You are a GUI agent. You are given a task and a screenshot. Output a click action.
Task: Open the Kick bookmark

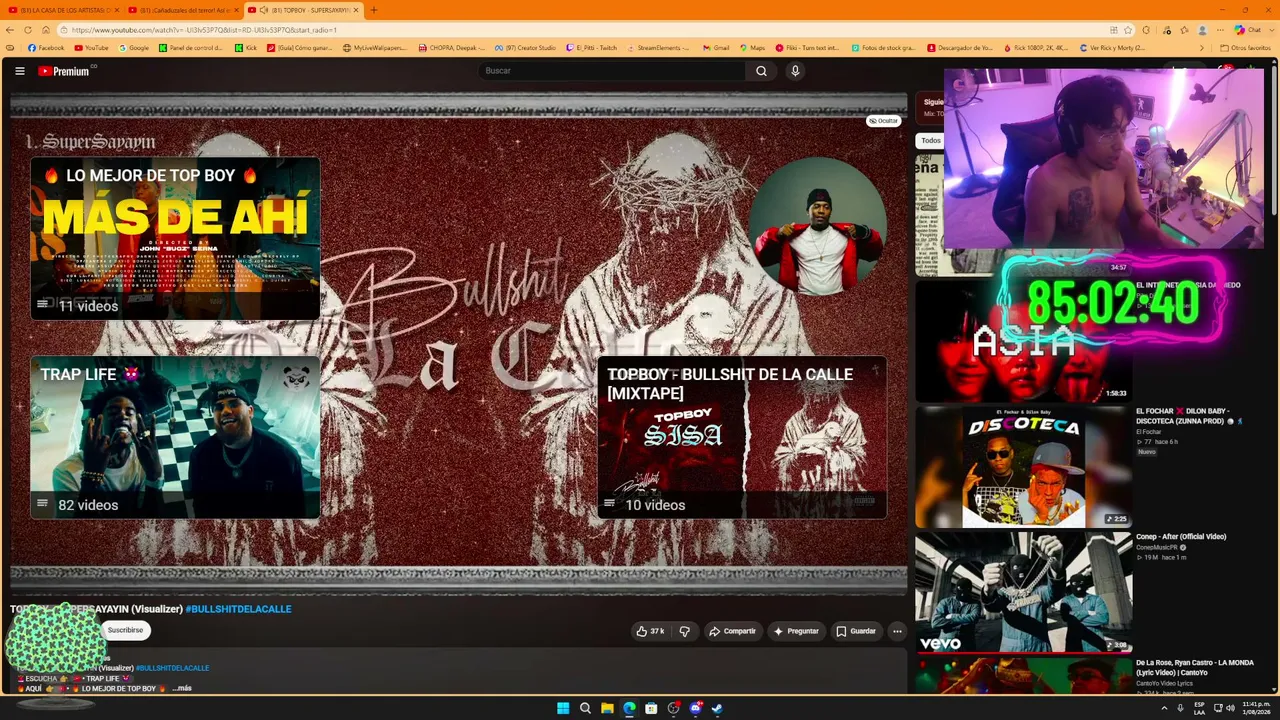[x=246, y=48]
